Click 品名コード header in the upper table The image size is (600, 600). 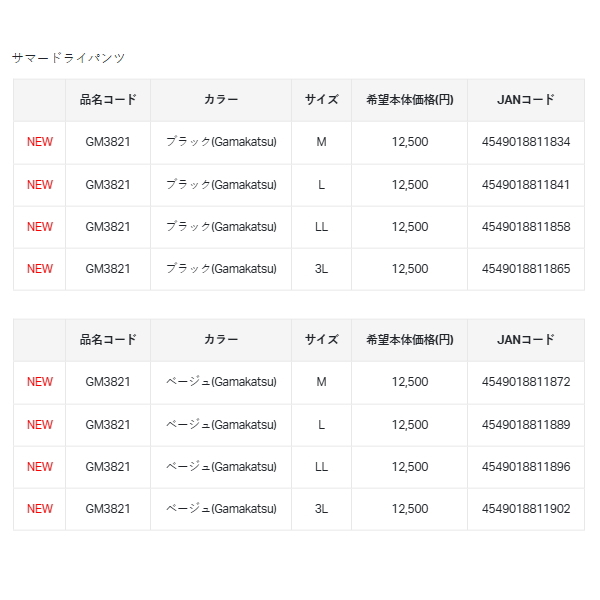pos(108,100)
